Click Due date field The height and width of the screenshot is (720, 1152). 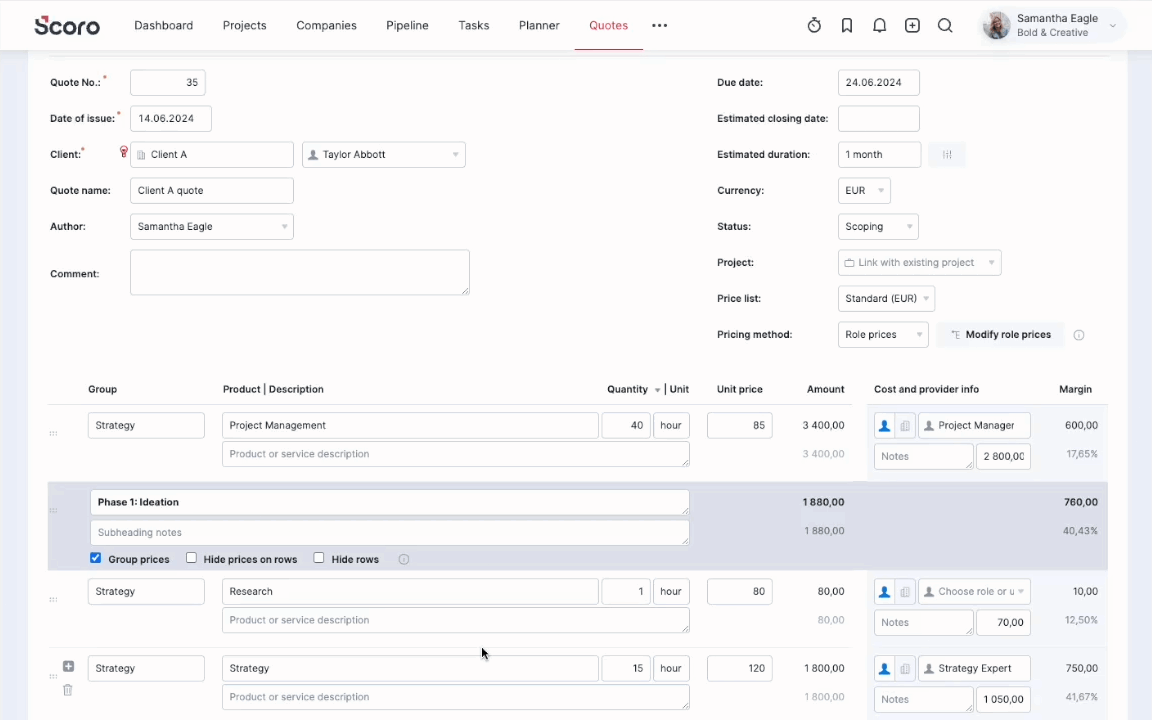click(x=879, y=82)
